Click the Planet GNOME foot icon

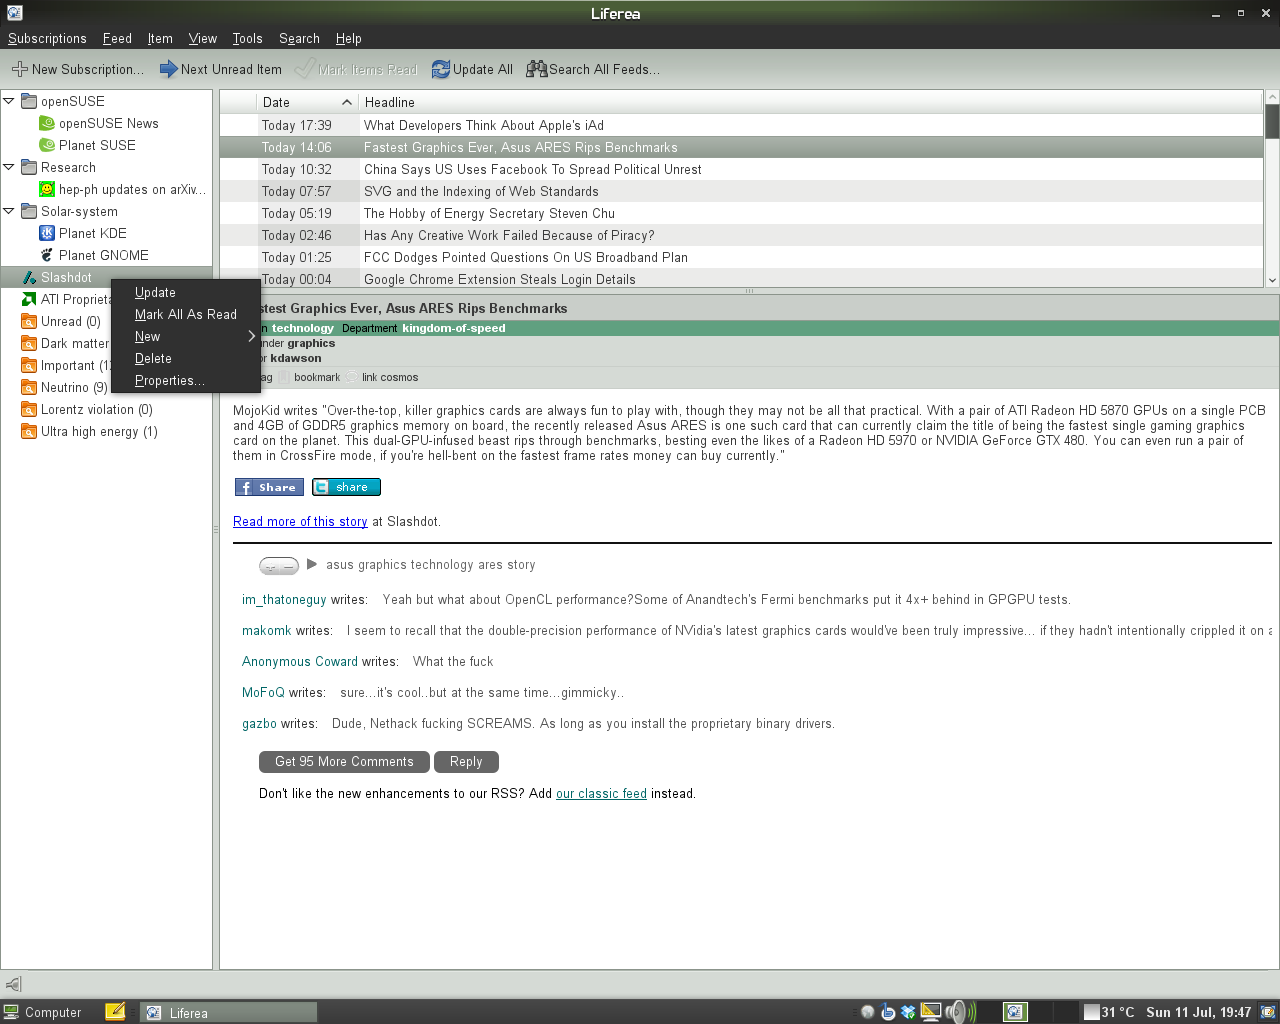(x=47, y=255)
